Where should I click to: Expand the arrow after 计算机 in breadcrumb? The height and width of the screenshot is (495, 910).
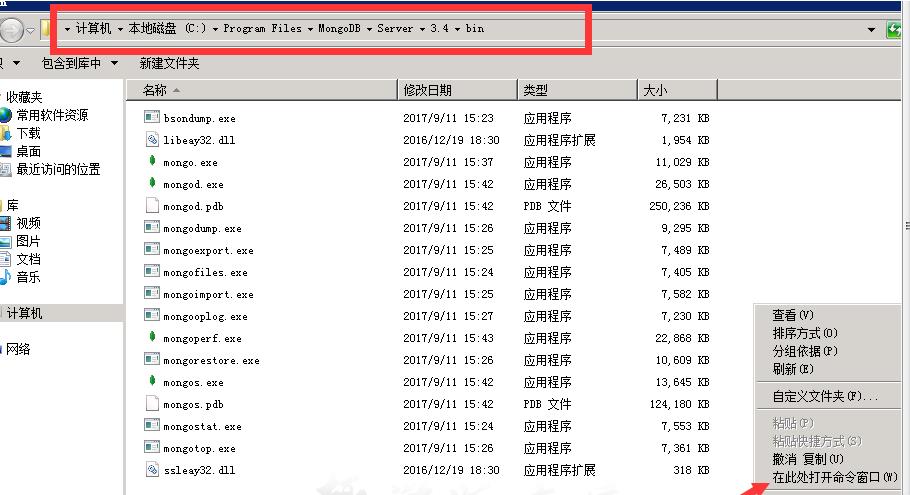(x=120, y=29)
